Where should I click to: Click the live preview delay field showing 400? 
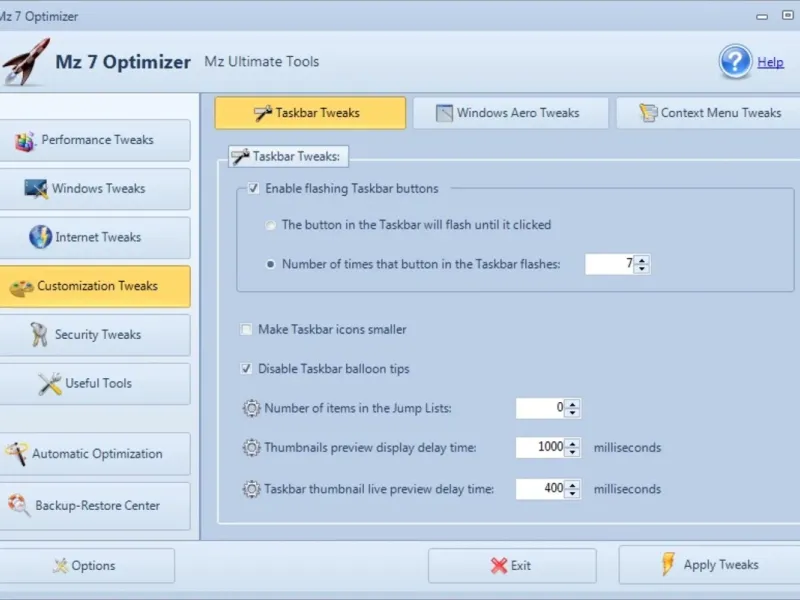coord(541,489)
